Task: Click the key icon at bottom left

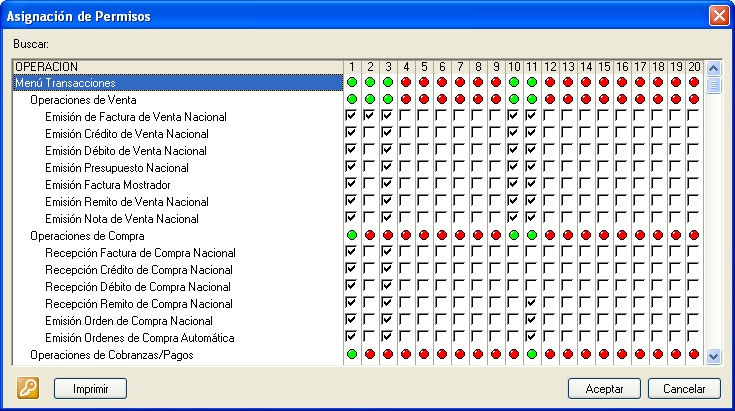Action: 27,388
